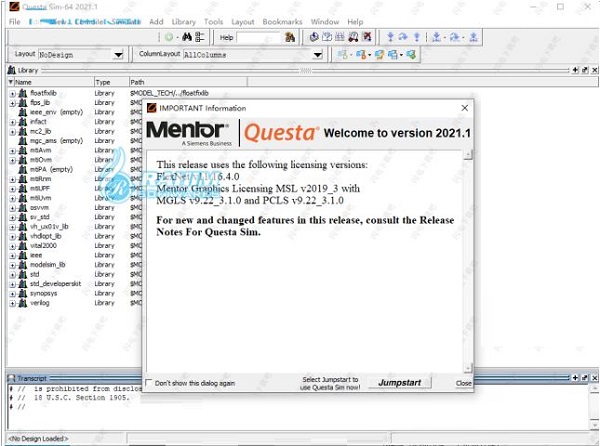The height and width of the screenshot is (446, 600).
Task: Click the grid icon in the compile toolbar
Action: click(x=340, y=37)
